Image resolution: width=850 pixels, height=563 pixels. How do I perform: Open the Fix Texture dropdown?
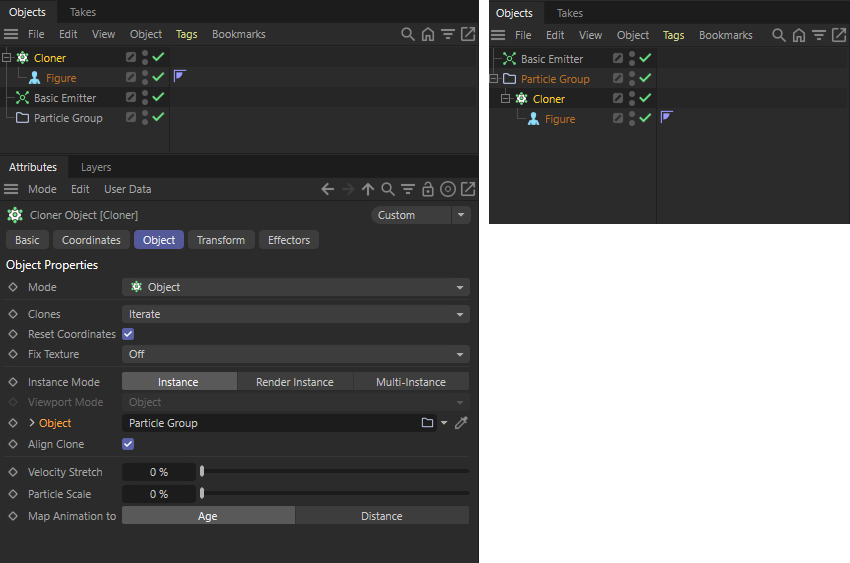[x=295, y=354]
